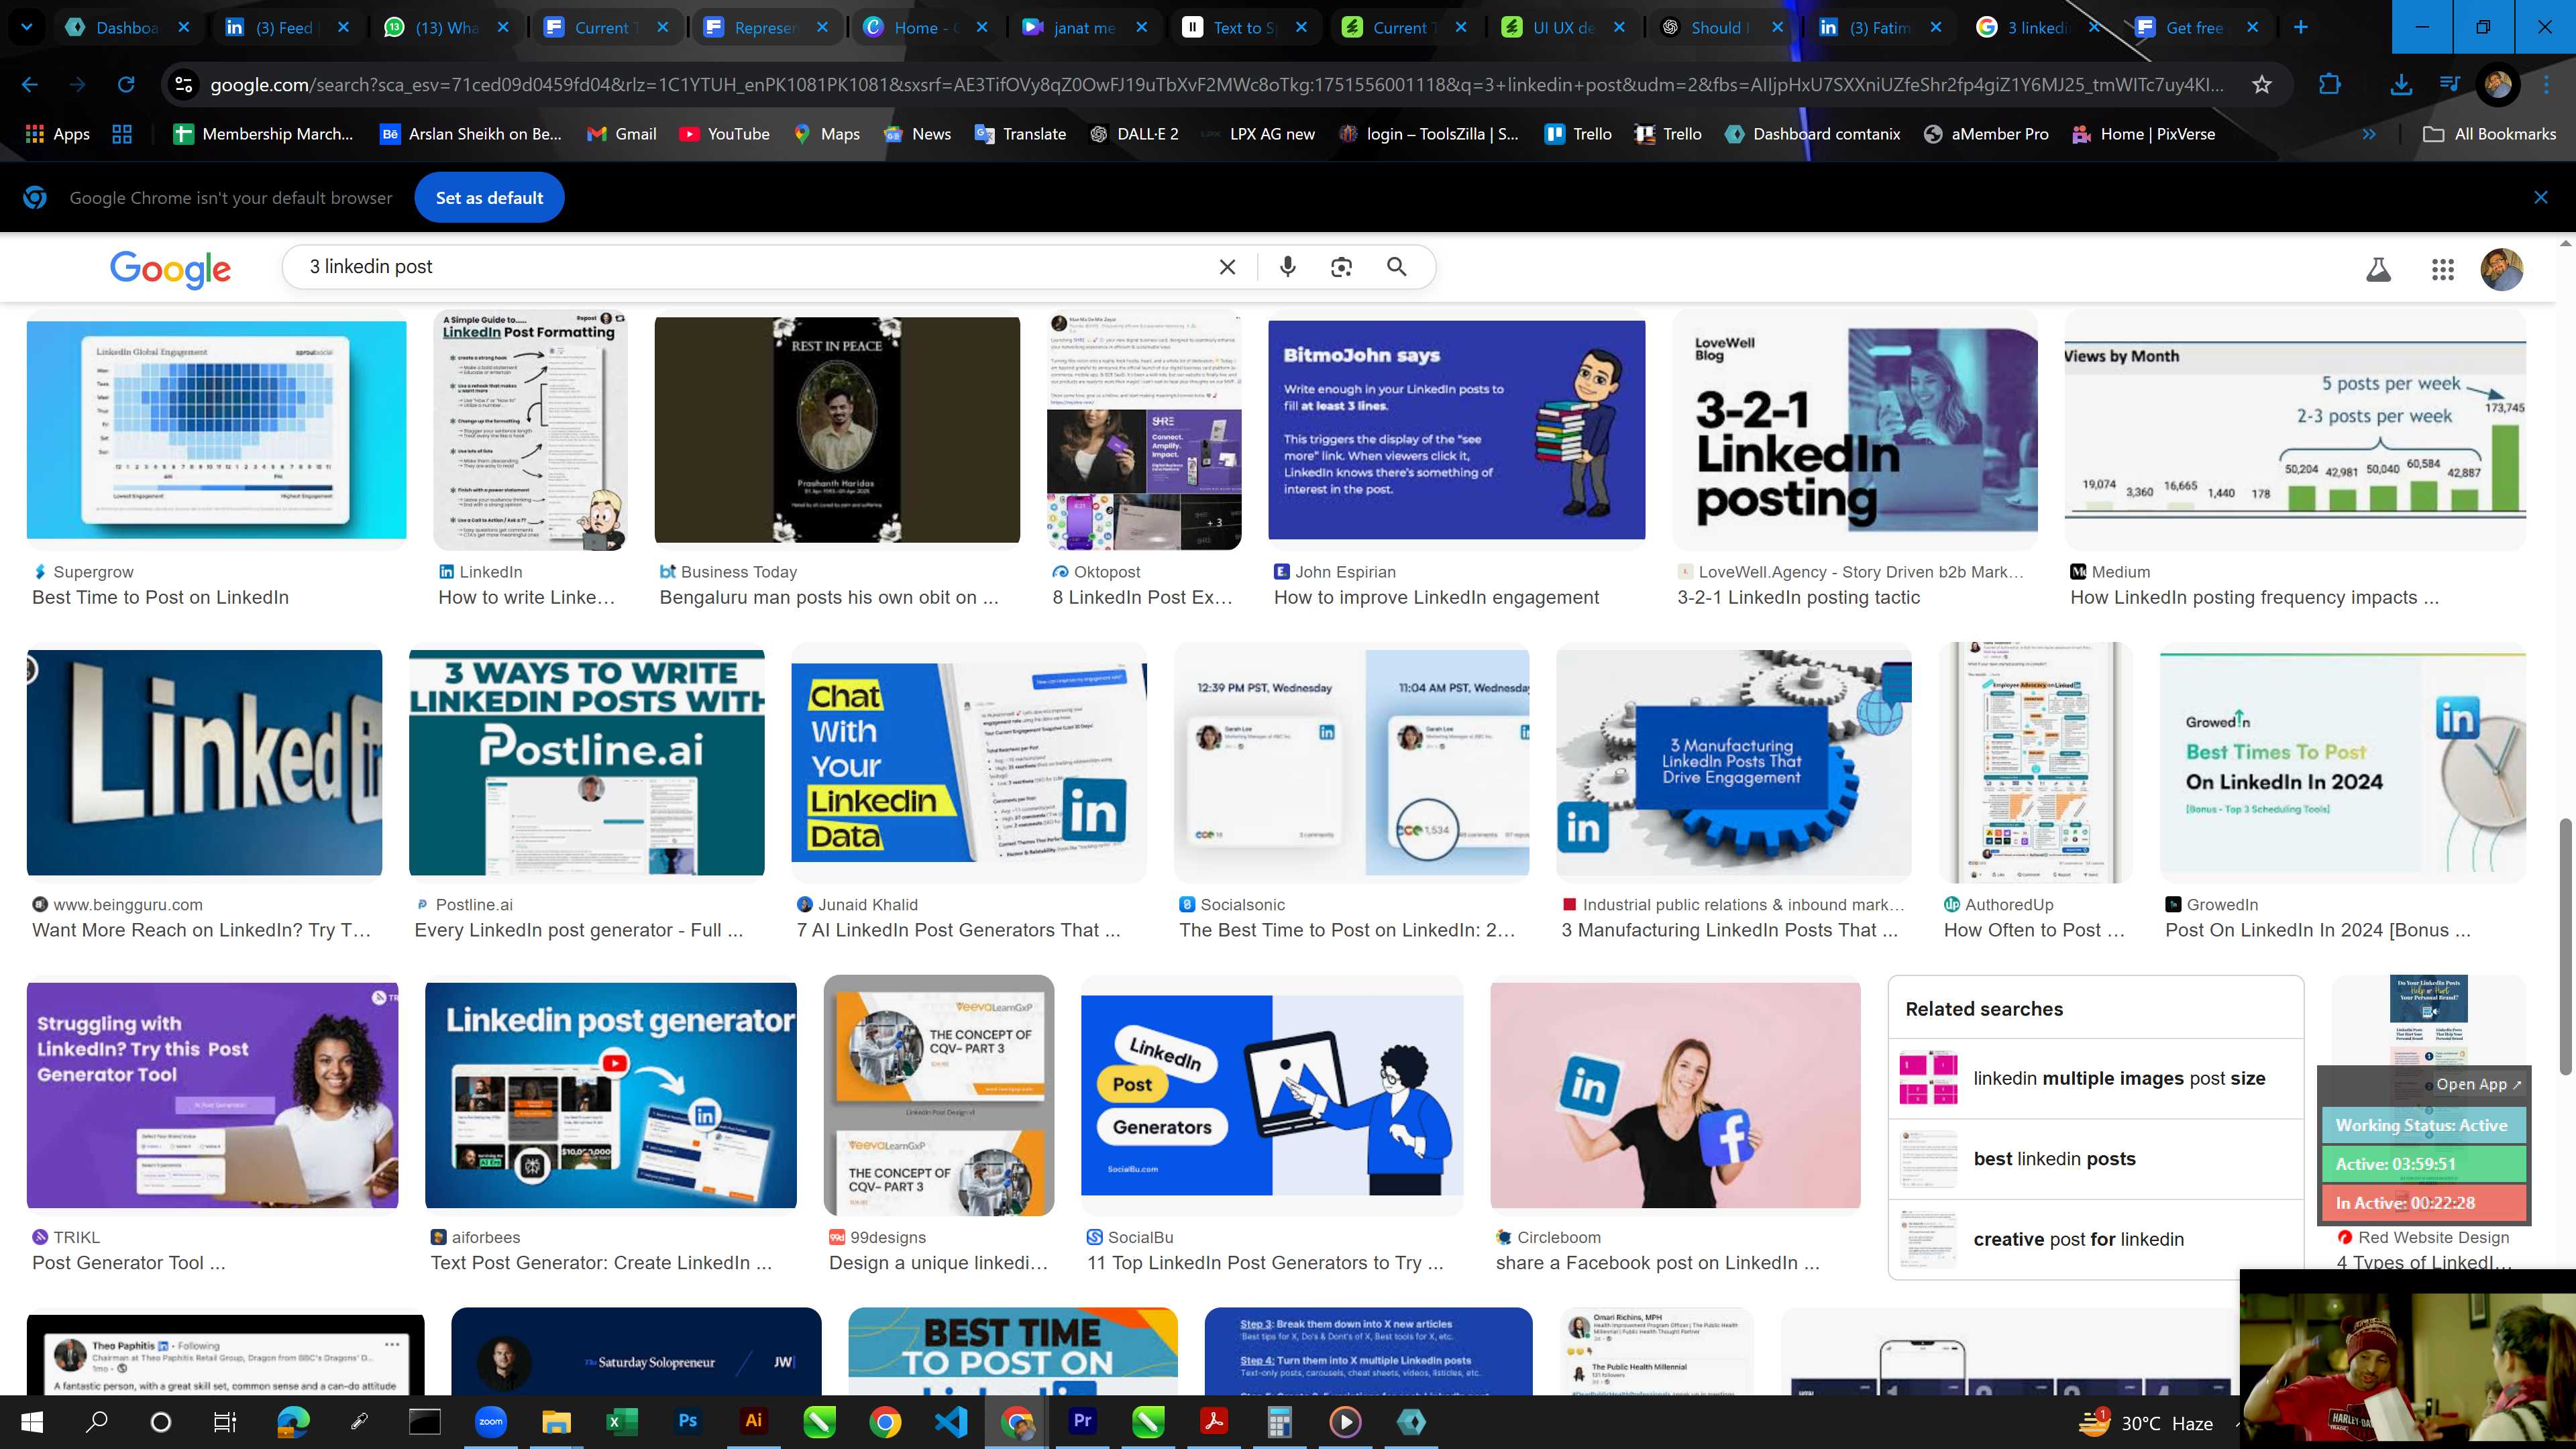Select related search 'linkedin multiple images post size'
The image size is (2576, 1449).
[2095, 1078]
